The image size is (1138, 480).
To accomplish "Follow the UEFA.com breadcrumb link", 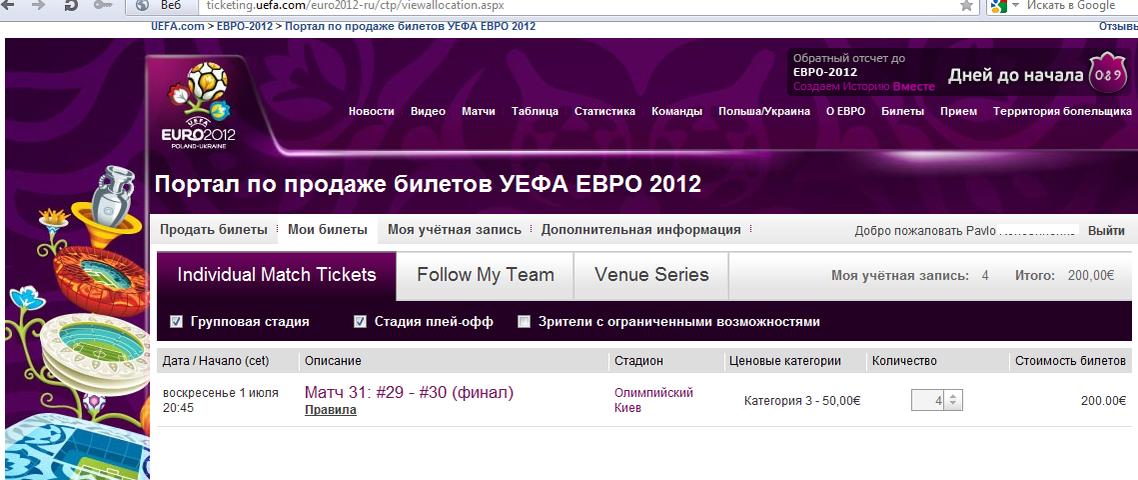I will click(x=178, y=26).
